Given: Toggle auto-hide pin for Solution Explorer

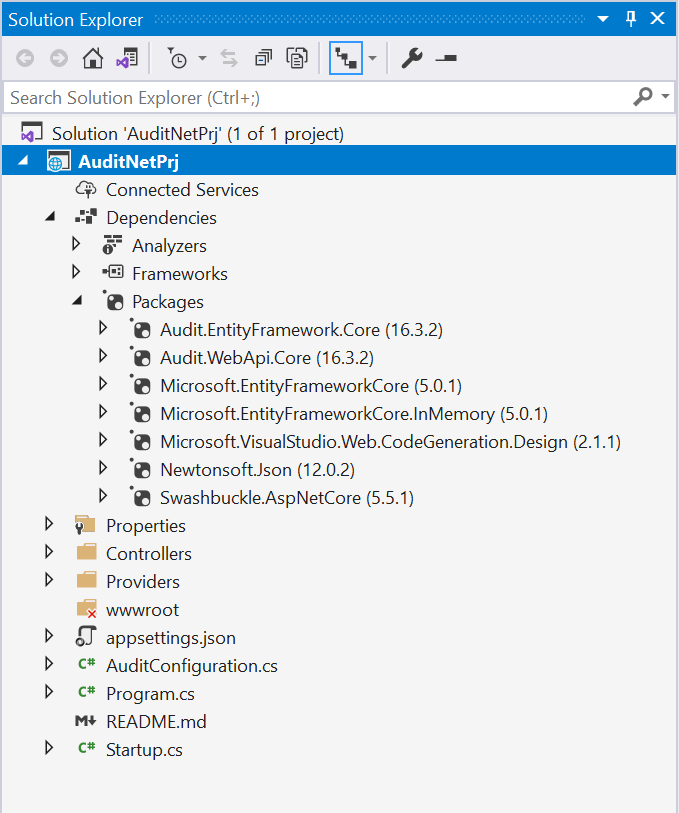Looking at the screenshot, I should [631, 19].
